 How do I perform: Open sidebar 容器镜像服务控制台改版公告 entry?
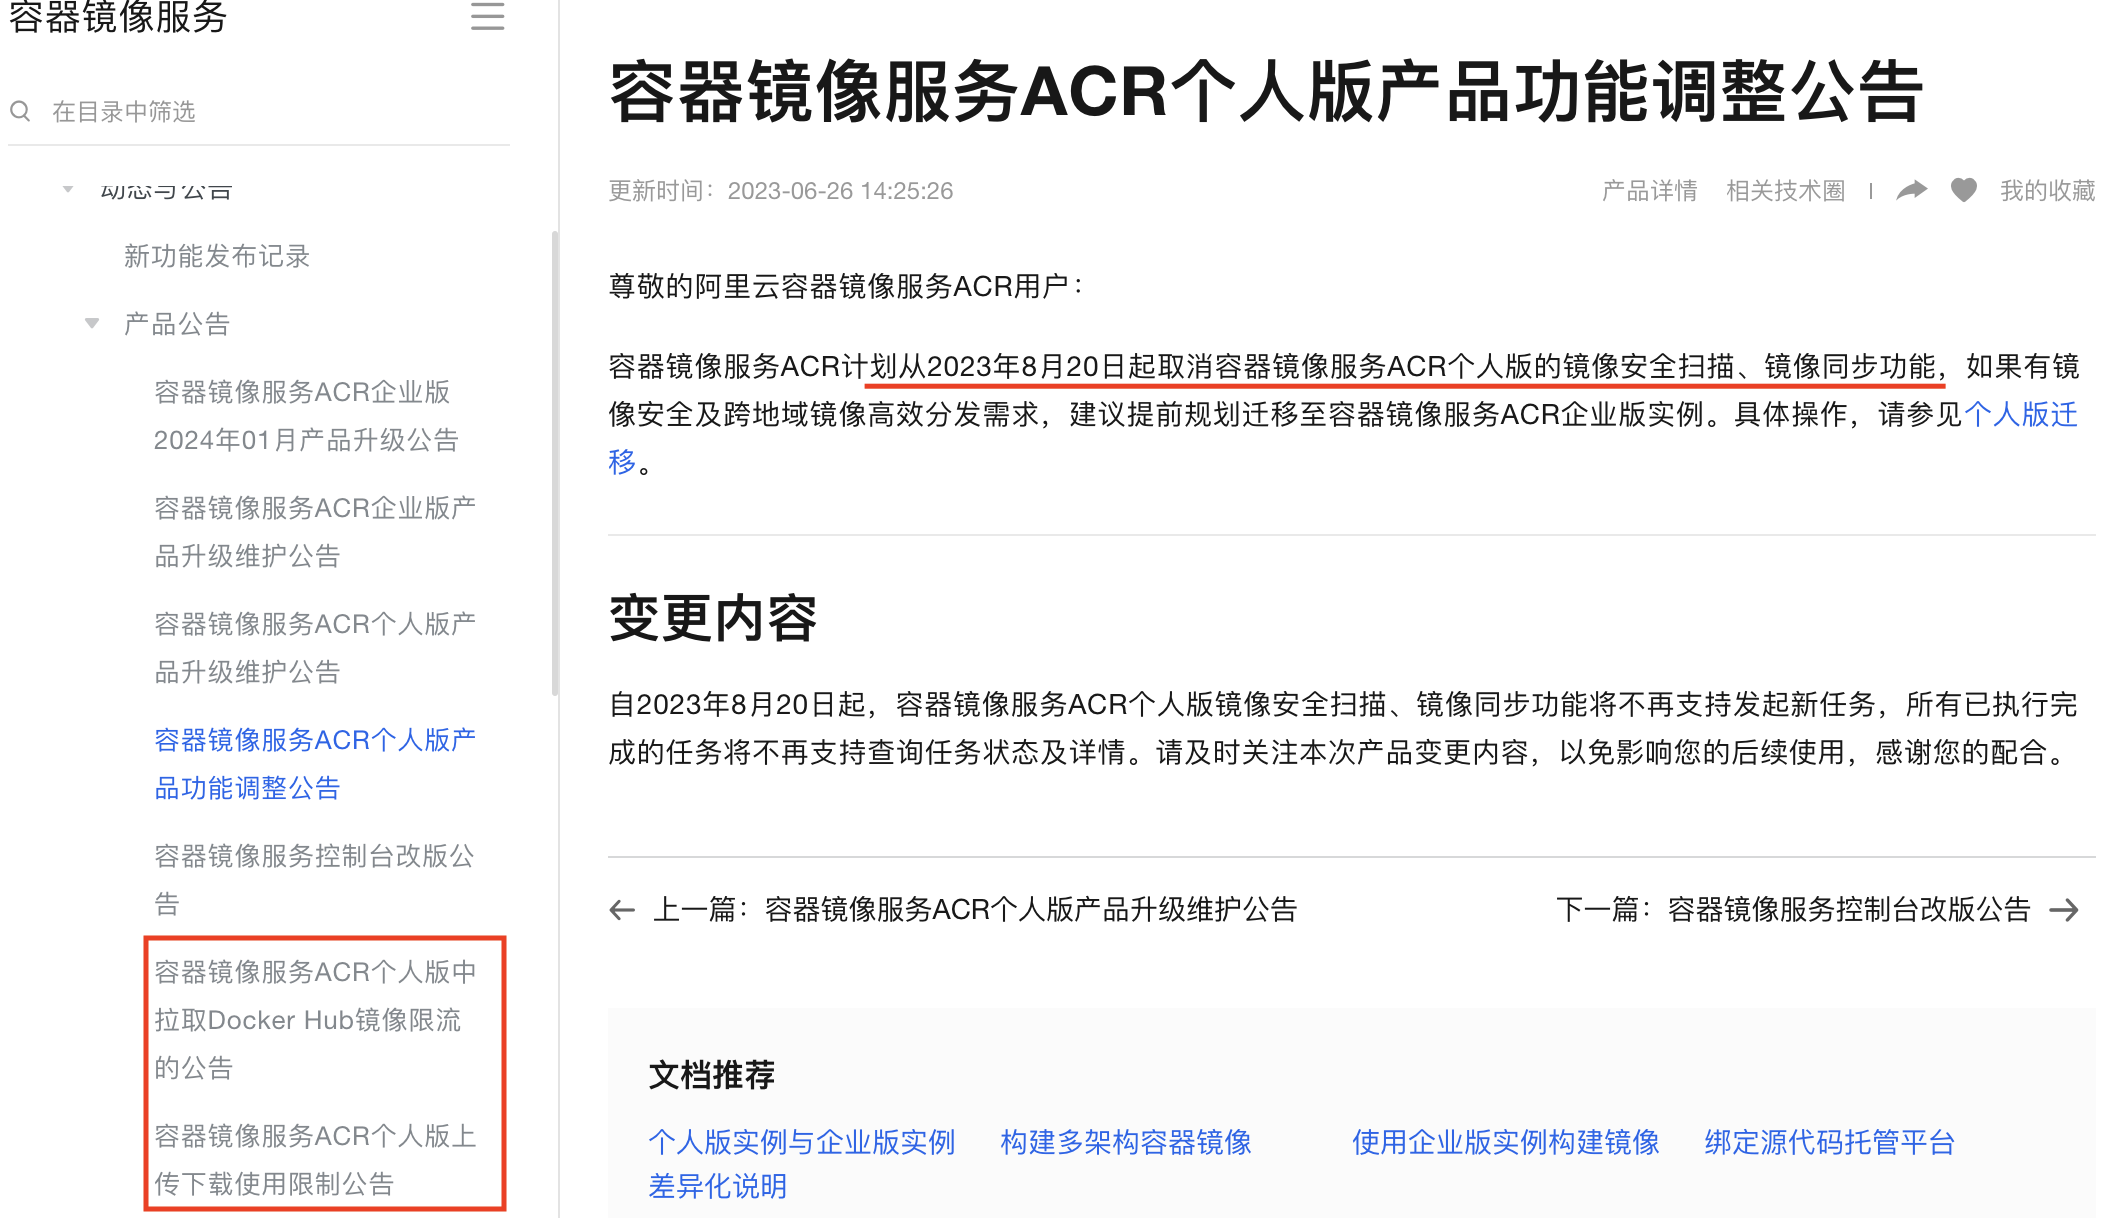pos(315,880)
